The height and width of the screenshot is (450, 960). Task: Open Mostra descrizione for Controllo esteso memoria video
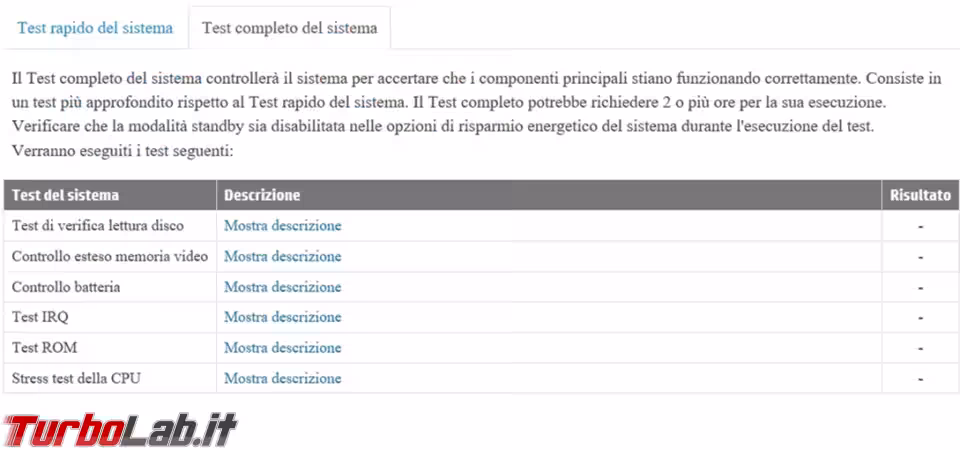[282, 257]
